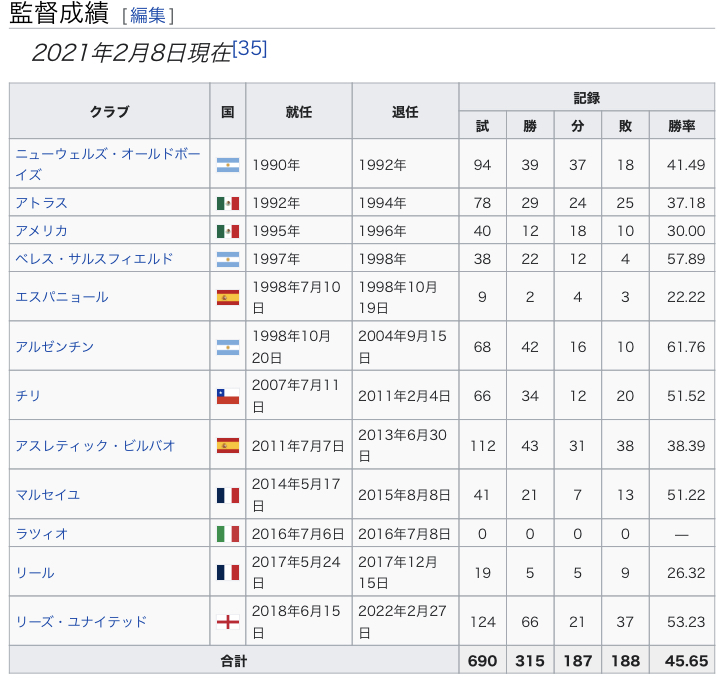The height and width of the screenshot is (687, 728).
Task: Click the 記録 header cell
Action: [587, 97]
